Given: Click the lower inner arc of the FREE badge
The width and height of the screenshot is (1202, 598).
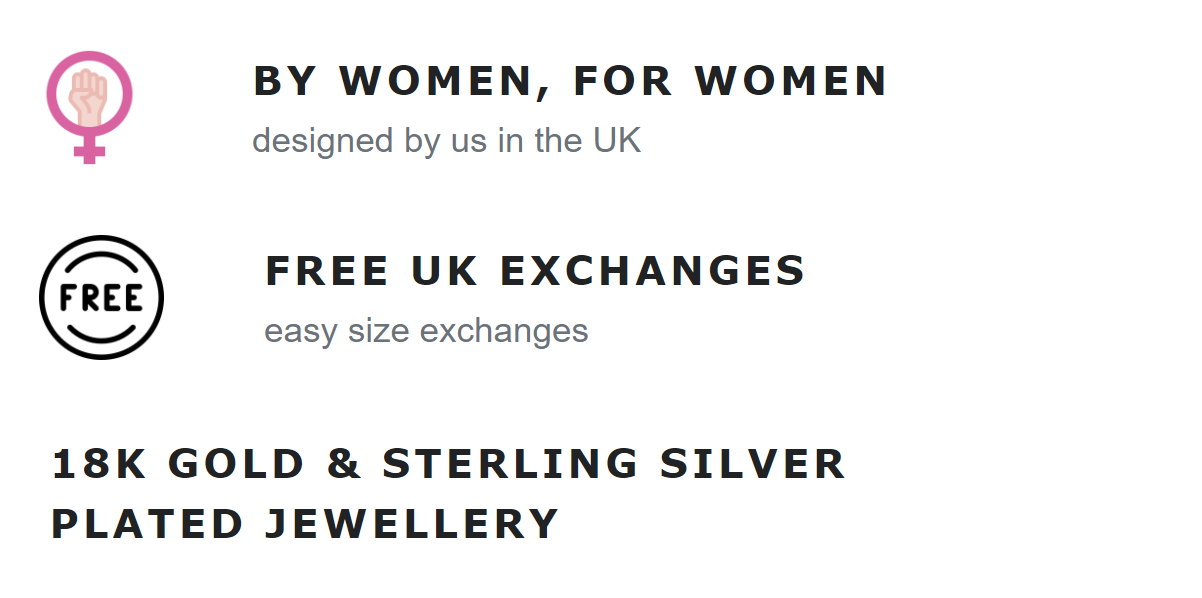Looking at the screenshot, I should pos(101,333).
